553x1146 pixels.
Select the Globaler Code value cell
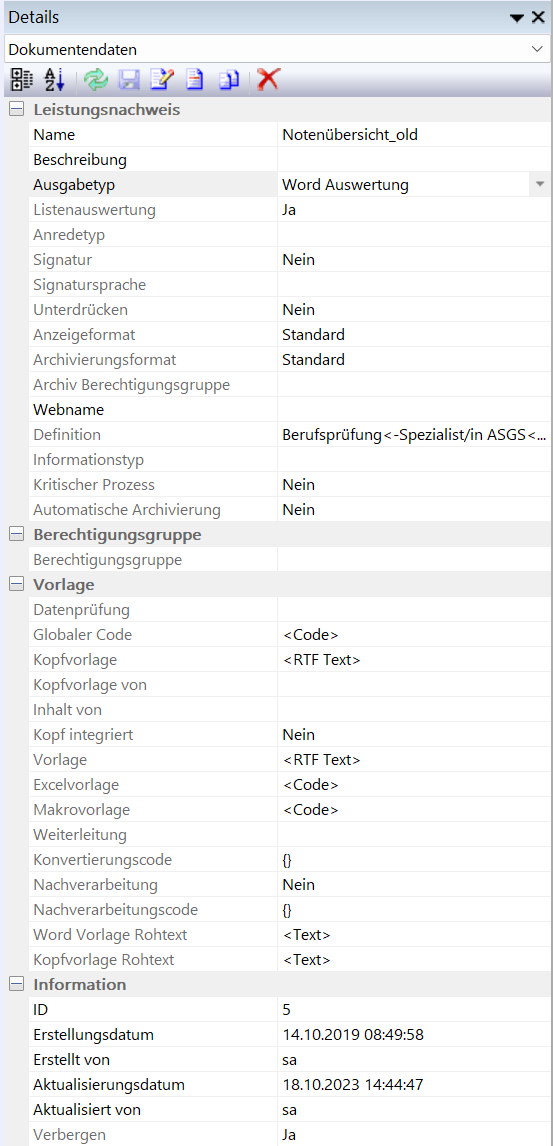[413, 634]
